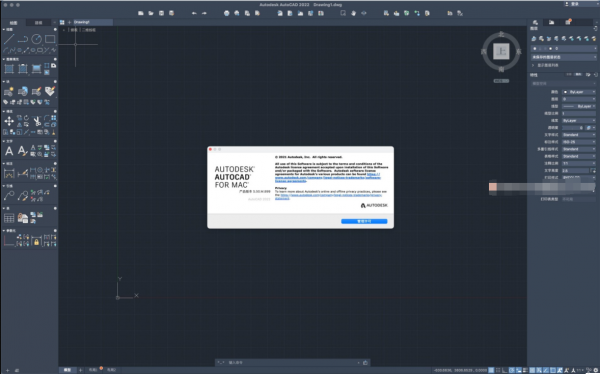
Task: Click the New drawing icon in top toolbar
Action: [141, 13]
